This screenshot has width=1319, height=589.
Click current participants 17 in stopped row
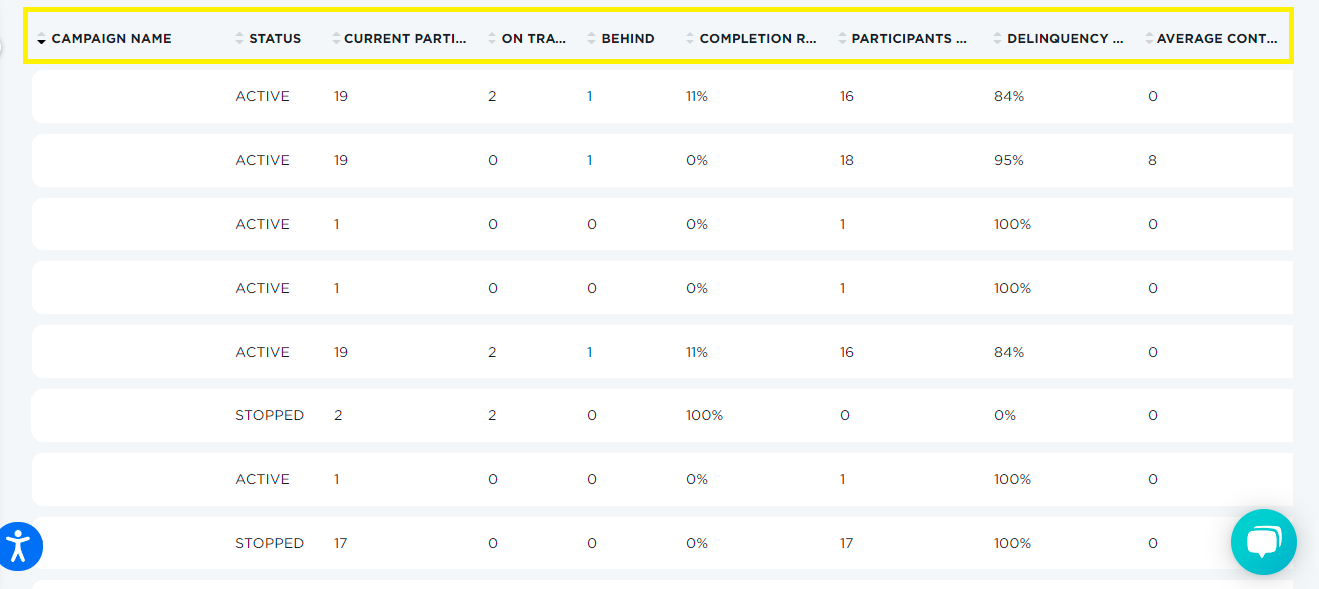(x=341, y=543)
